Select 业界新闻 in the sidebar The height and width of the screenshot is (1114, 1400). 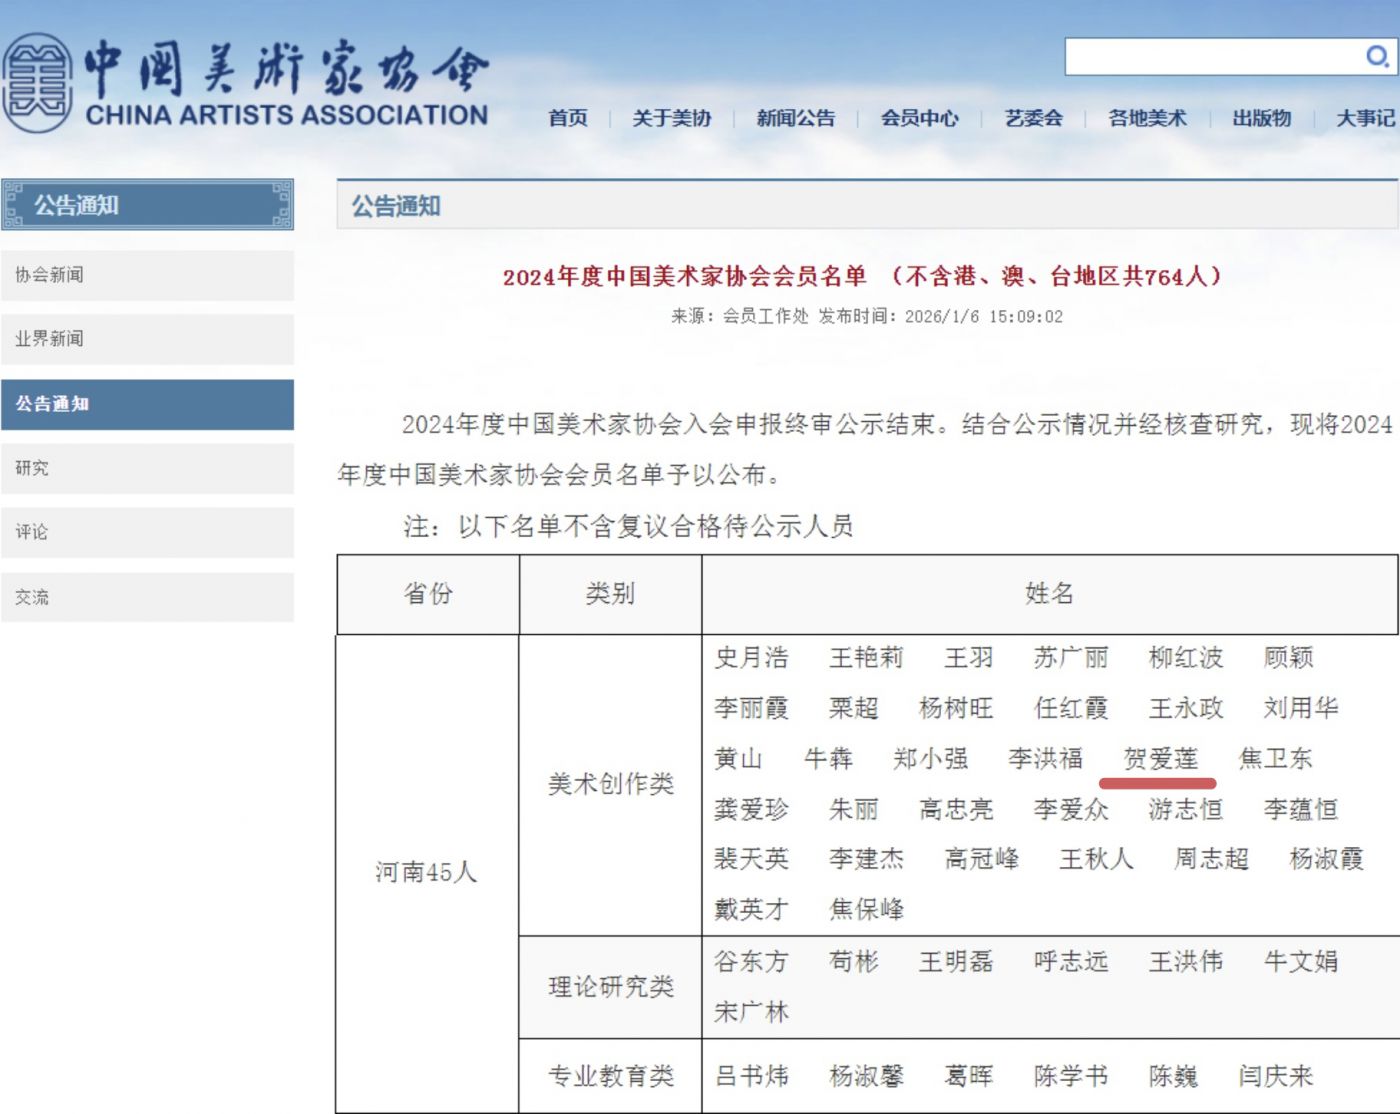[x=147, y=339]
